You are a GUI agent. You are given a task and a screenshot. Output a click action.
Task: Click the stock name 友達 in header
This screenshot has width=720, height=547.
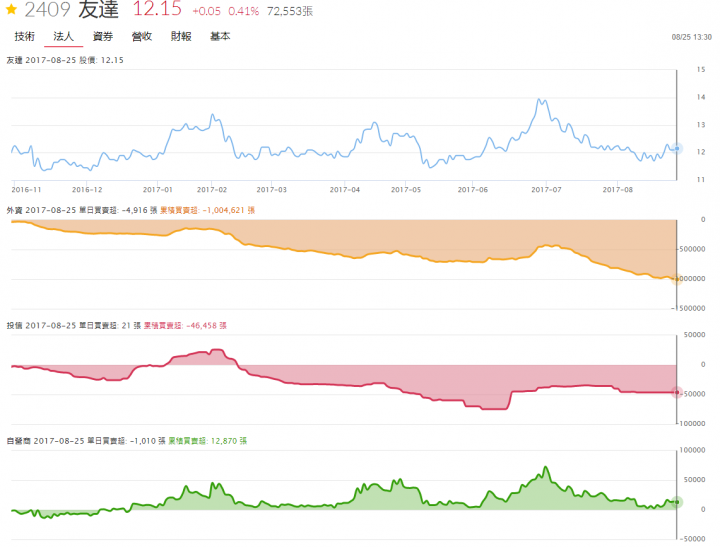coord(98,9)
